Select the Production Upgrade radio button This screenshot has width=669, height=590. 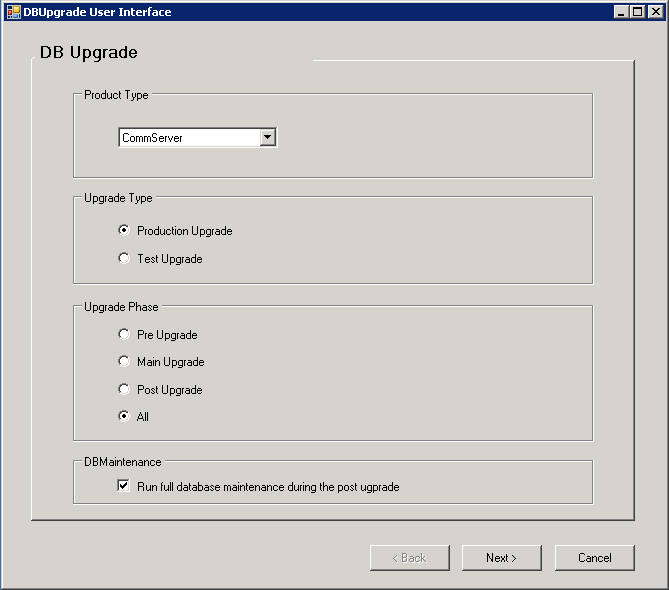coord(124,230)
